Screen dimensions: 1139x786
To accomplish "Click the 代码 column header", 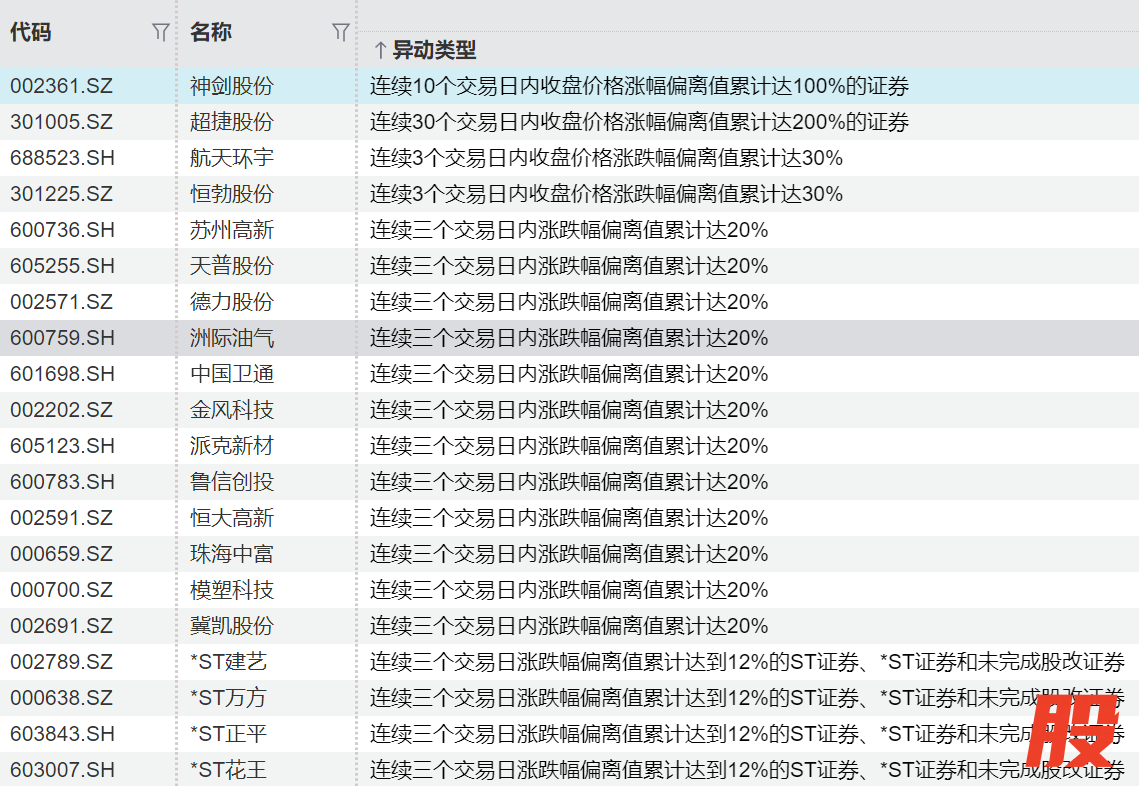I will [x=31, y=33].
